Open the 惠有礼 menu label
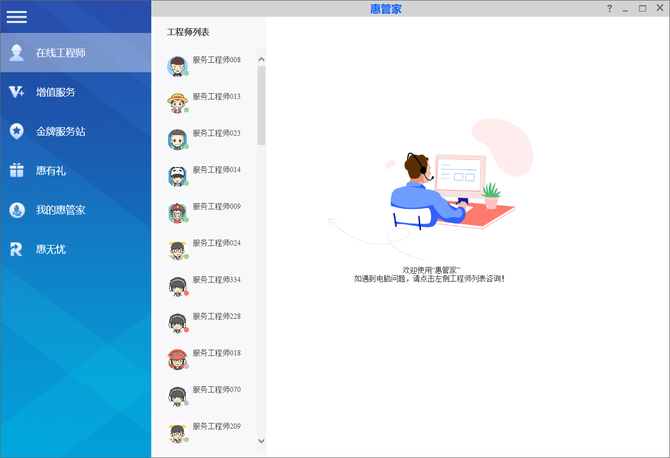Image resolution: width=670 pixels, height=458 pixels. point(51,171)
